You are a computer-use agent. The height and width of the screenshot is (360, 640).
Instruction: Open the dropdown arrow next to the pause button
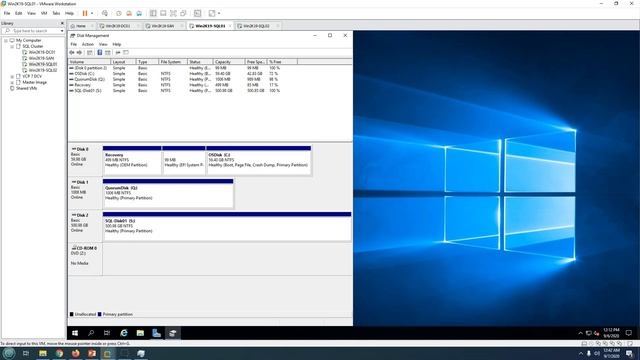point(92,13)
